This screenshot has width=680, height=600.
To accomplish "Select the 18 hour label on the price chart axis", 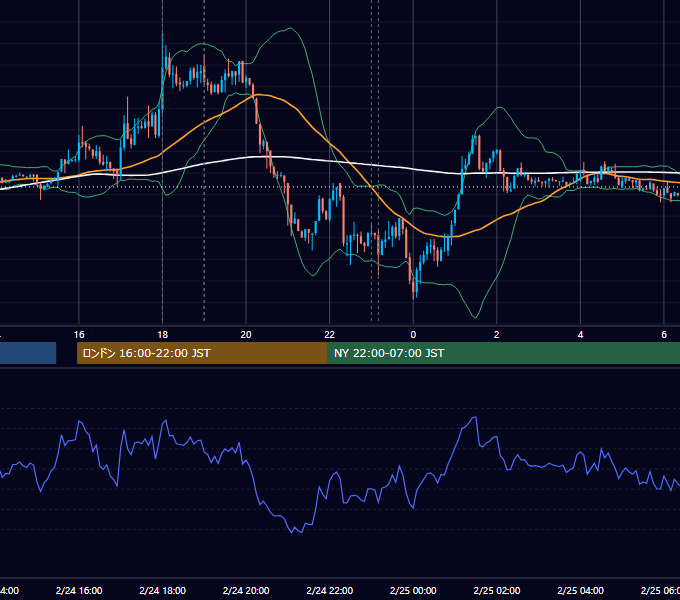I will coord(163,335).
